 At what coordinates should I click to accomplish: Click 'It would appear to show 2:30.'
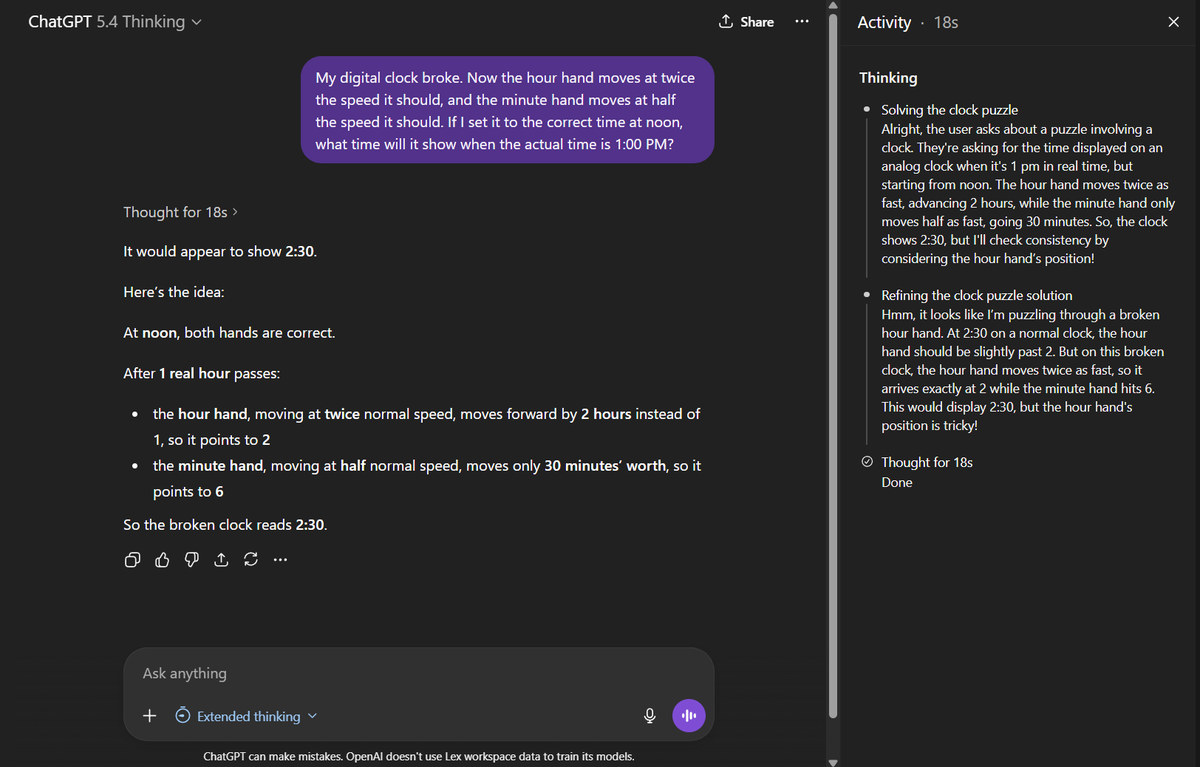220,251
